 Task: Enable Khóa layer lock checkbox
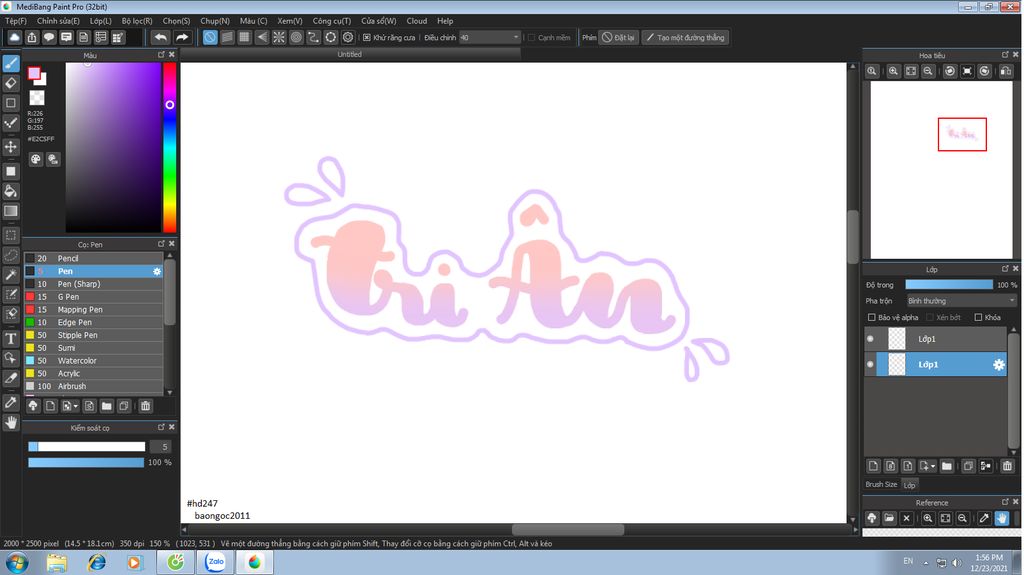click(978, 318)
